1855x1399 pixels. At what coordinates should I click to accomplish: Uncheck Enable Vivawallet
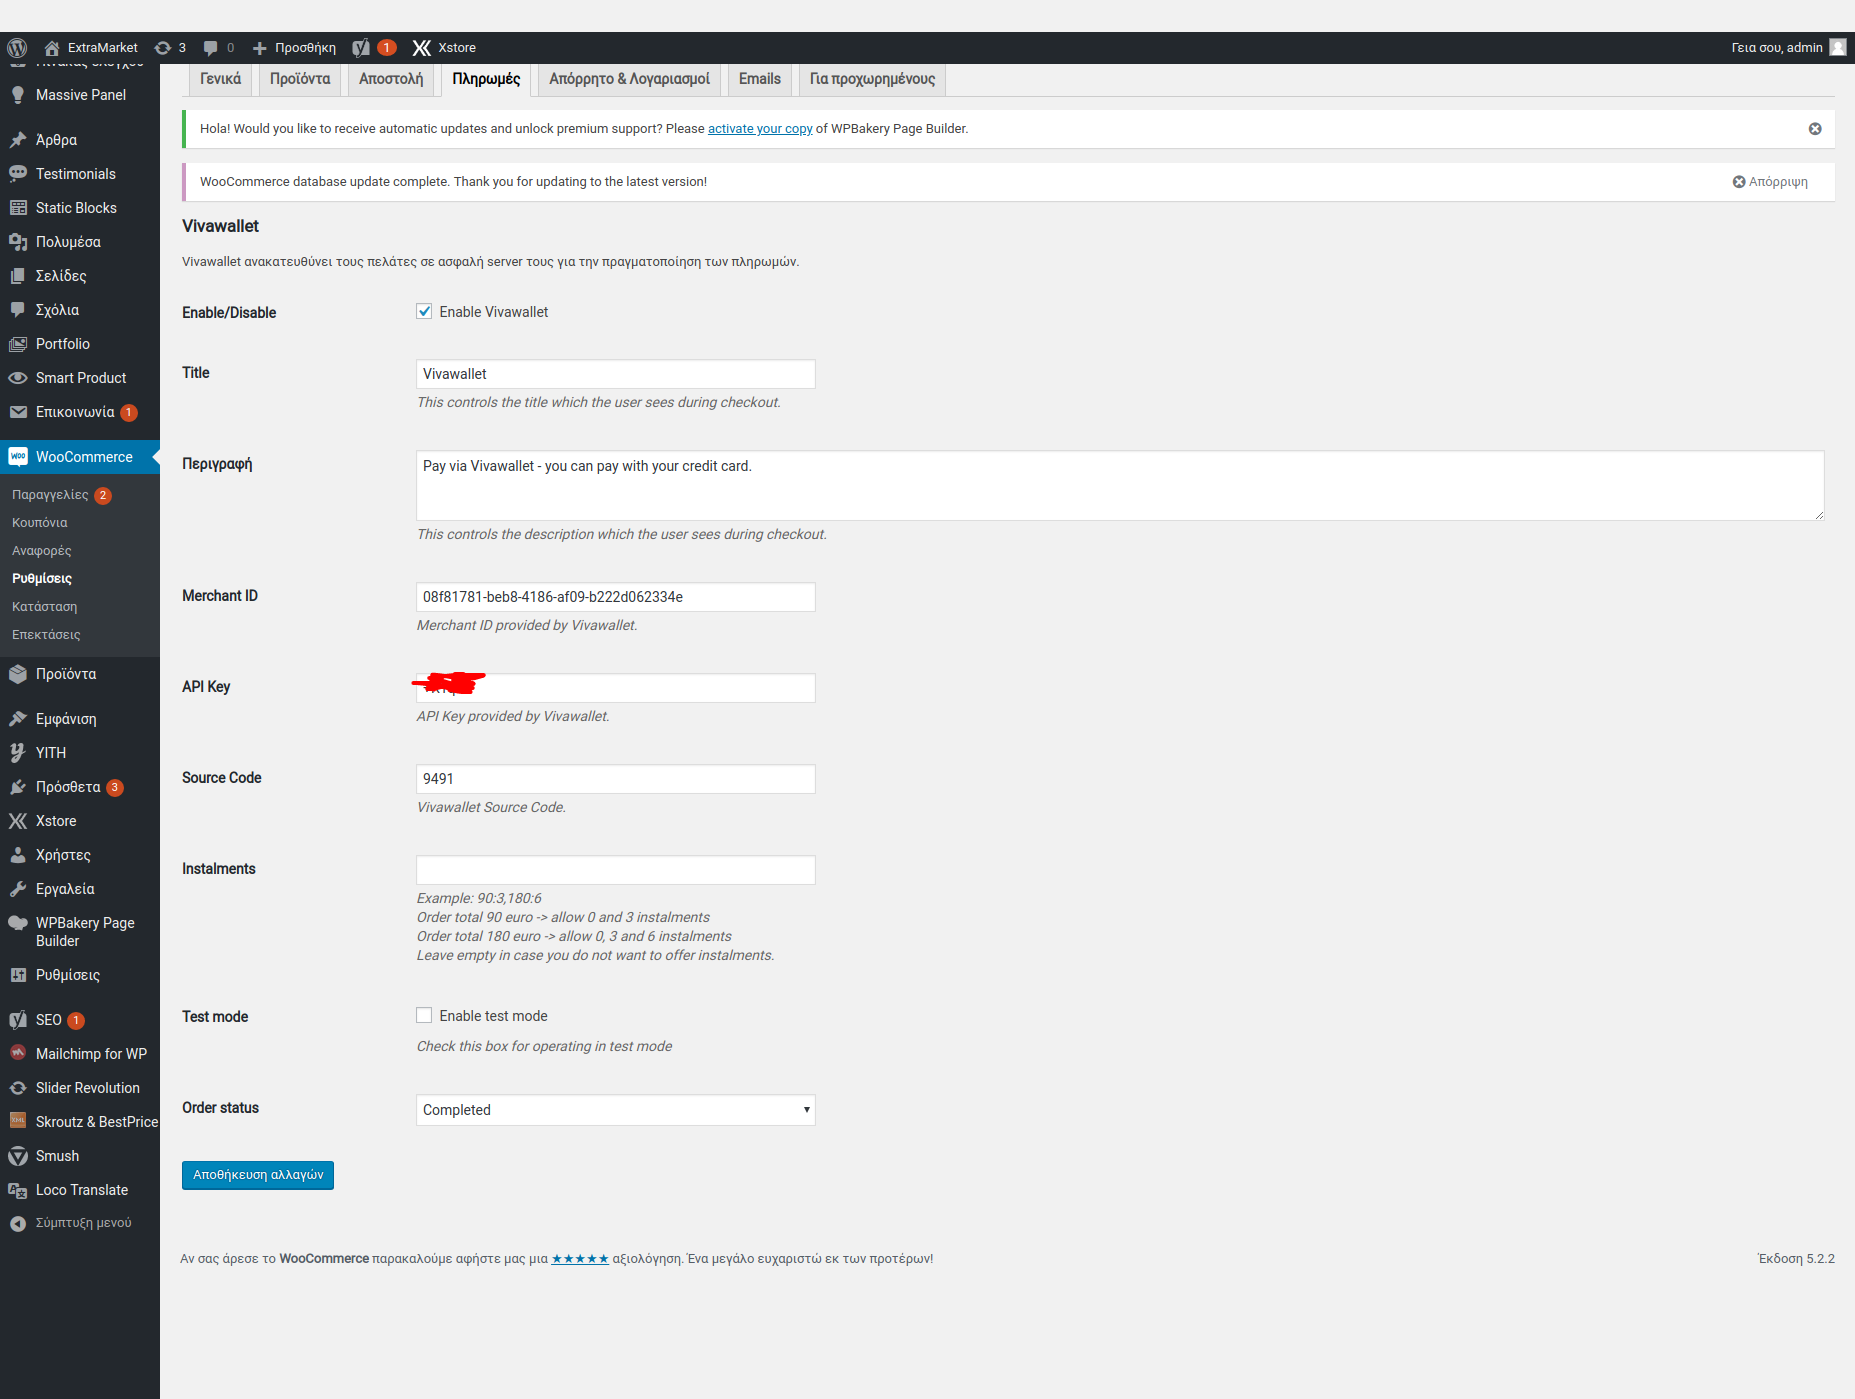click(x=424, y=311)
